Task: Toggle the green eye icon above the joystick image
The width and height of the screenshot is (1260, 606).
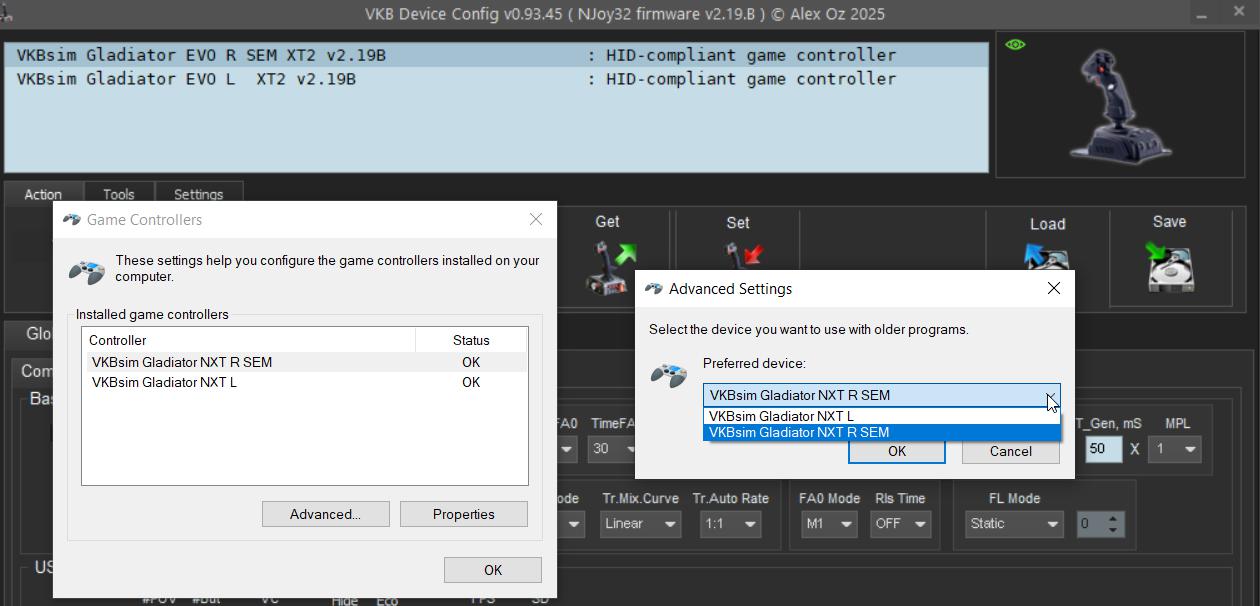Action: point(1015,45)
